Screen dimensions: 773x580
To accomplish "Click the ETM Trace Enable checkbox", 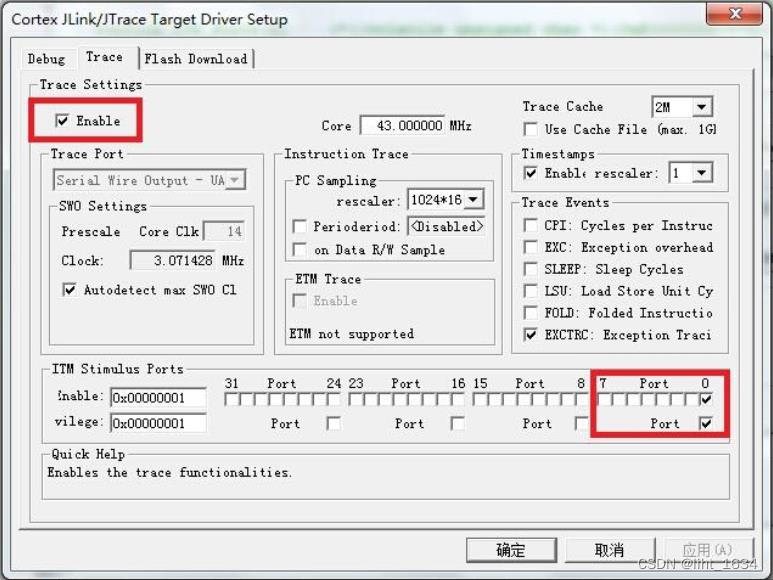I will pyautogui.click(x=300, y=301).
